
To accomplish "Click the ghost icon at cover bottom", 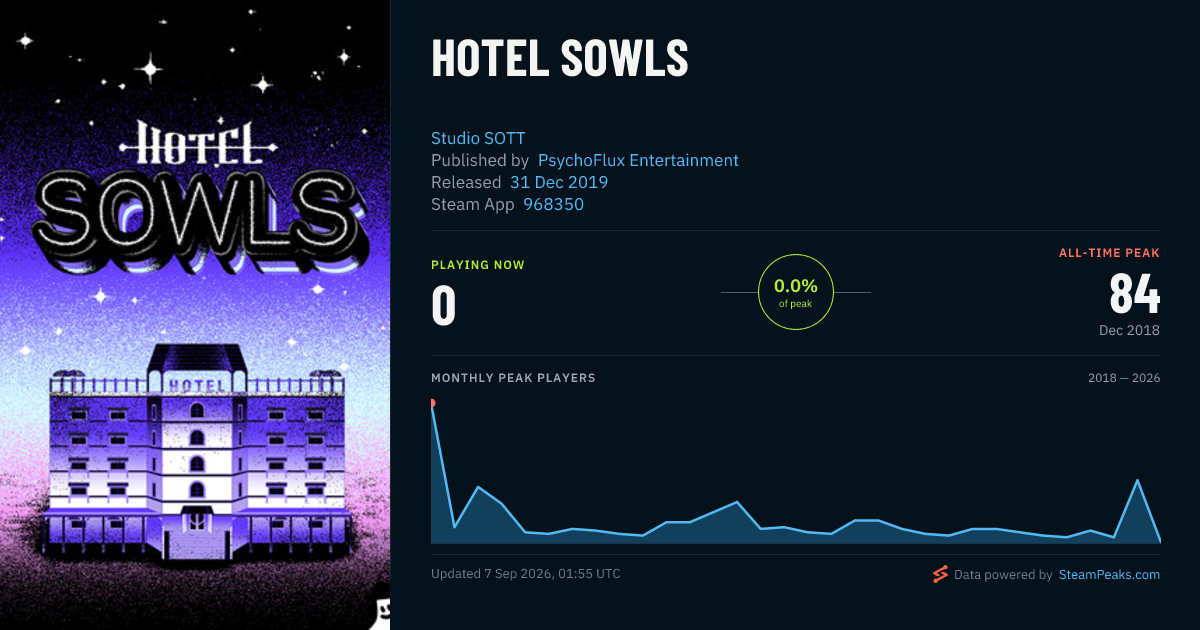I will [x=382, y=609].
